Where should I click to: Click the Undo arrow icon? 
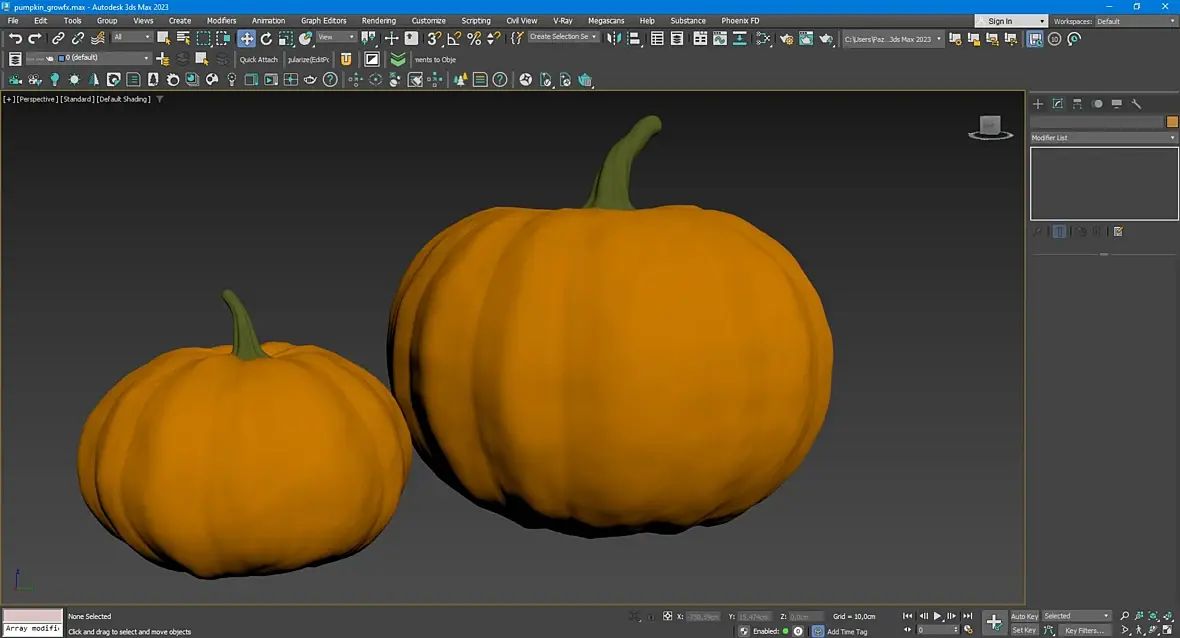point(15,38)
